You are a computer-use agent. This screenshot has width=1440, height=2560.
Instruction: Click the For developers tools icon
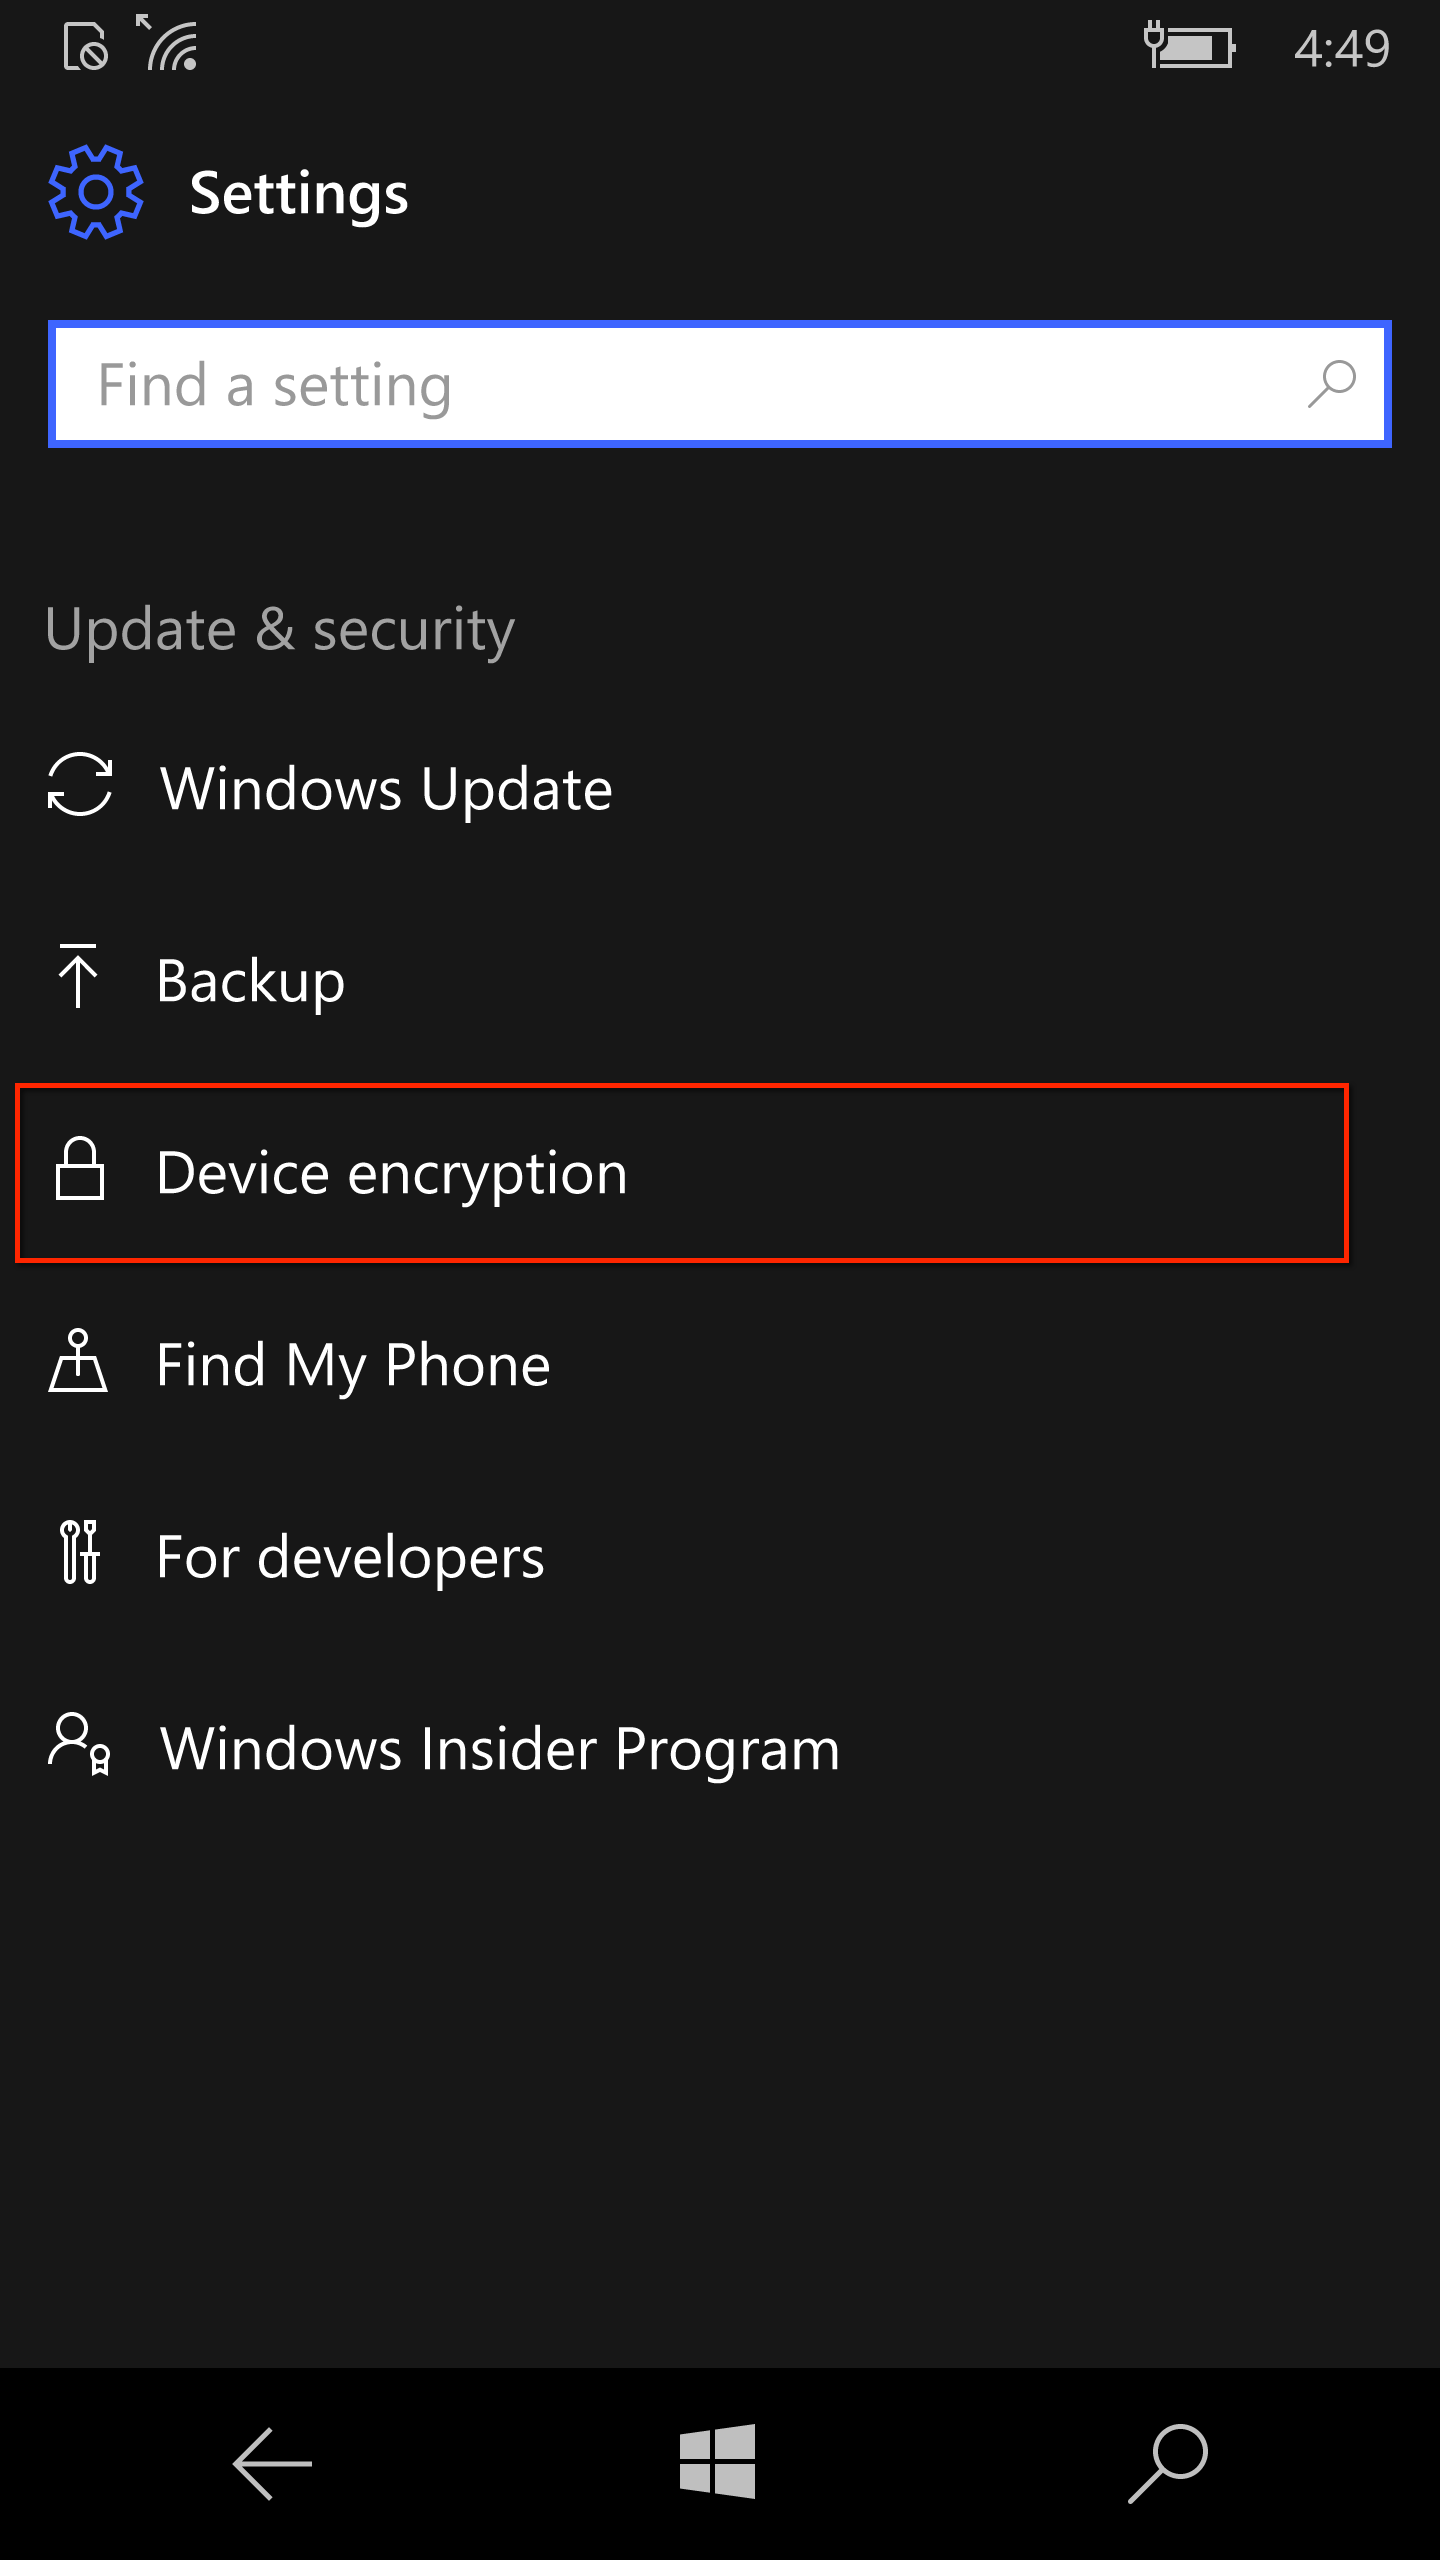click(x=80, y=1552)
